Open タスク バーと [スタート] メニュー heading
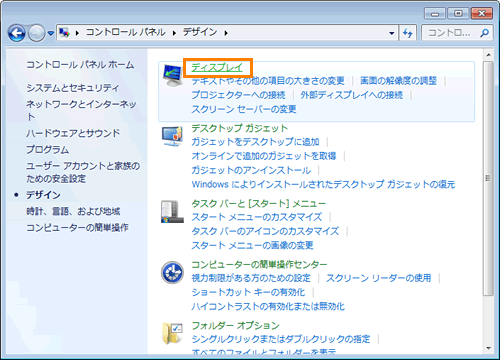 (x=258, y=203)
